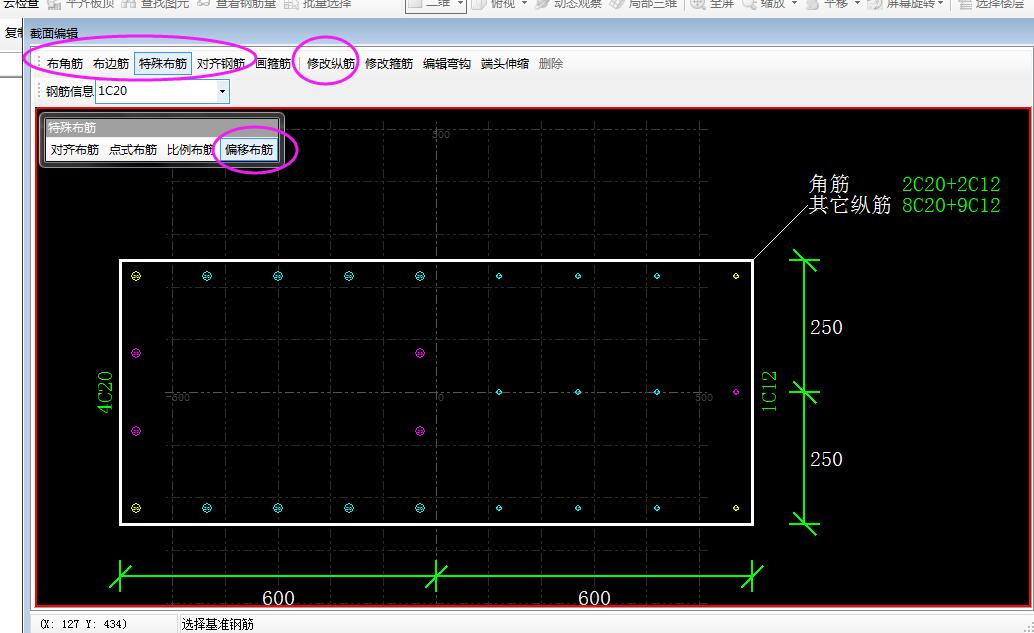Pick the lower magenta rebar on center line
This screenshot has height=633, width=1034.
[x=420, y=431]
